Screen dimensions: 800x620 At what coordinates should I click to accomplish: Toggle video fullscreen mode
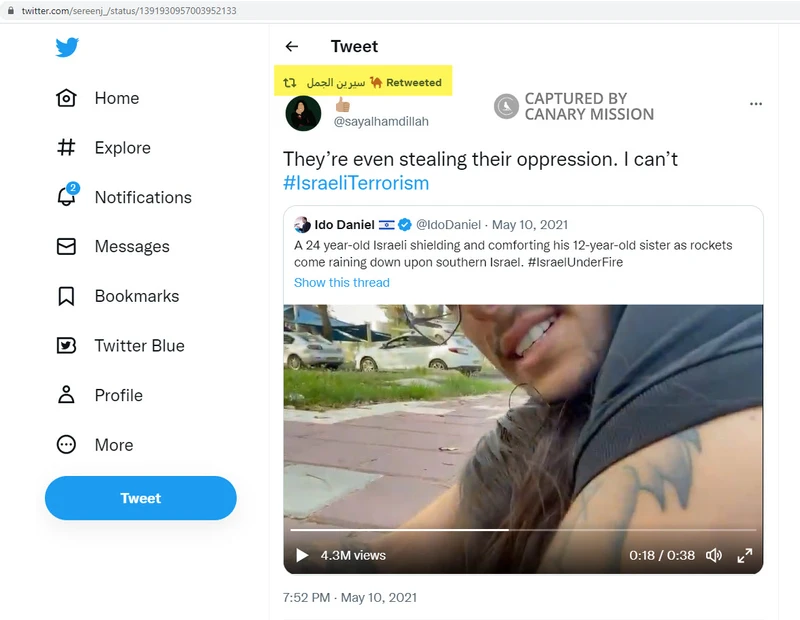[744, 555]
